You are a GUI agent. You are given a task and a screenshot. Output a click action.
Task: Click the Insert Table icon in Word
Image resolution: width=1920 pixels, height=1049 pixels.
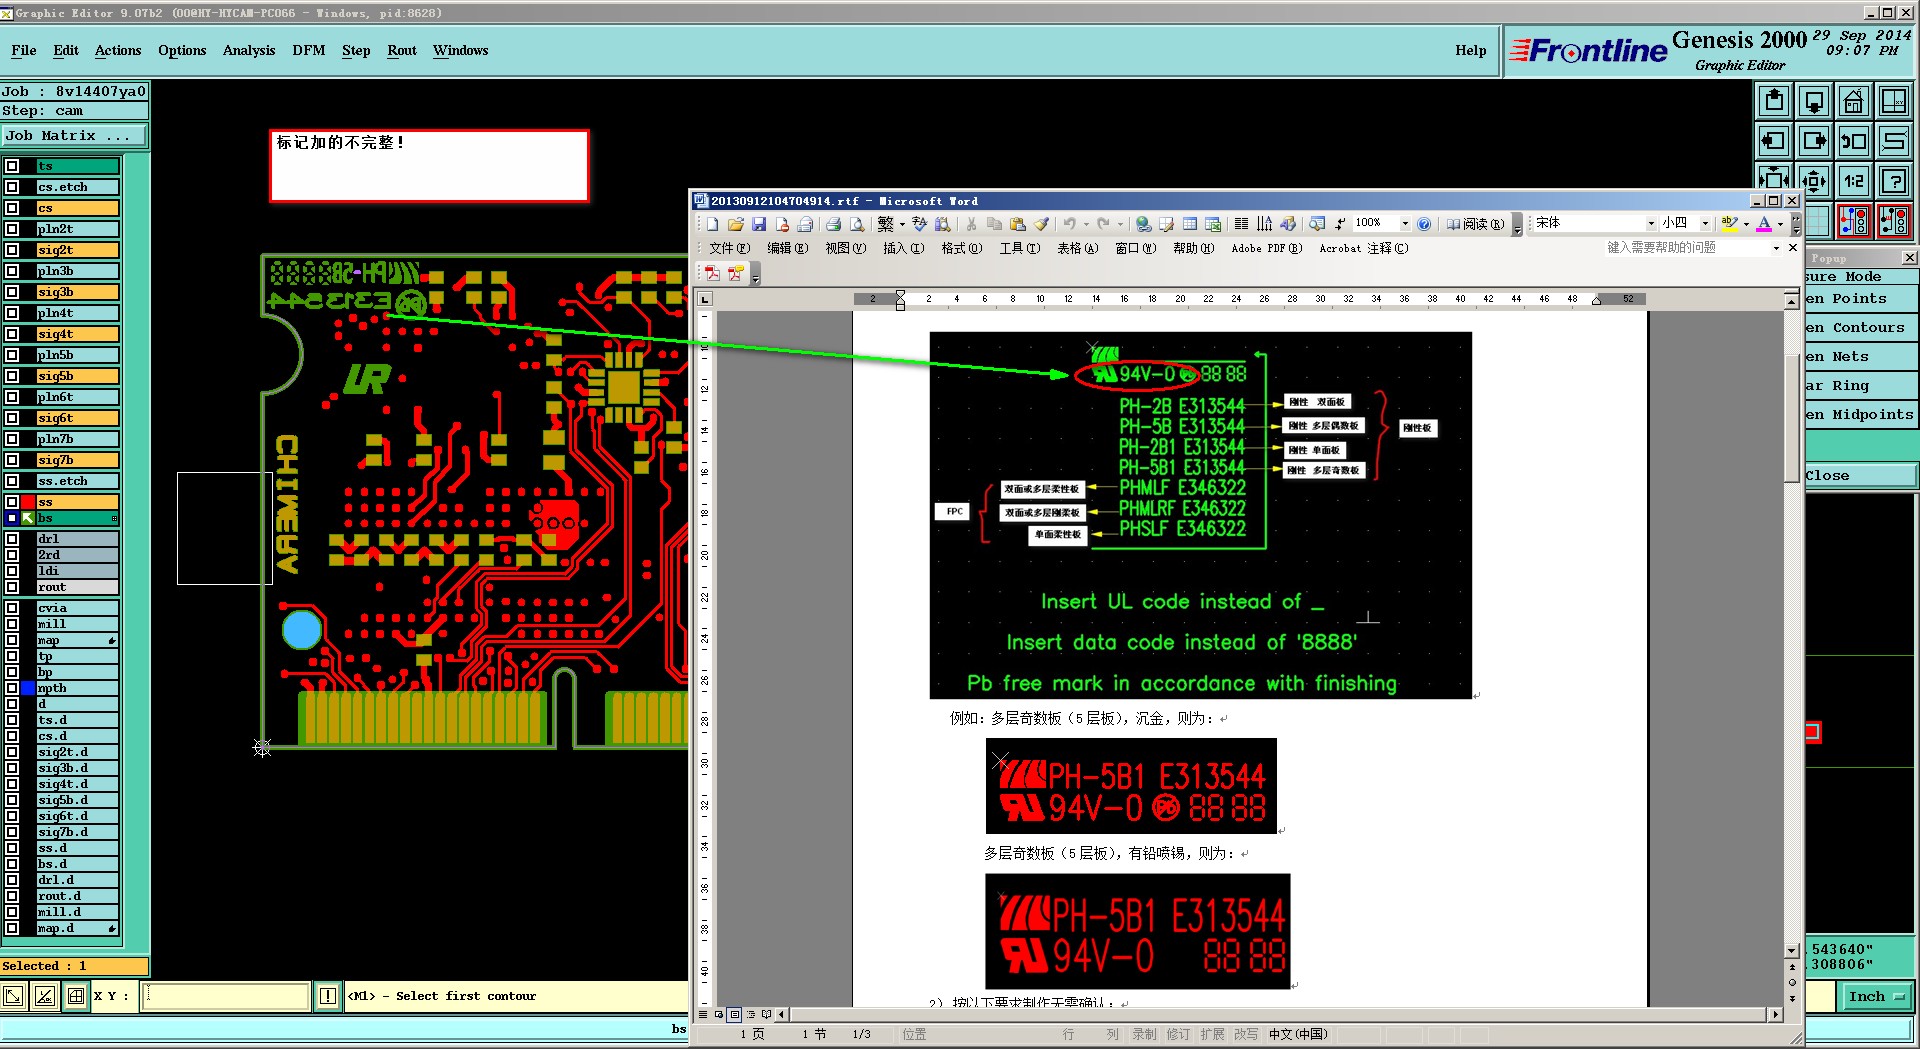1190,224
